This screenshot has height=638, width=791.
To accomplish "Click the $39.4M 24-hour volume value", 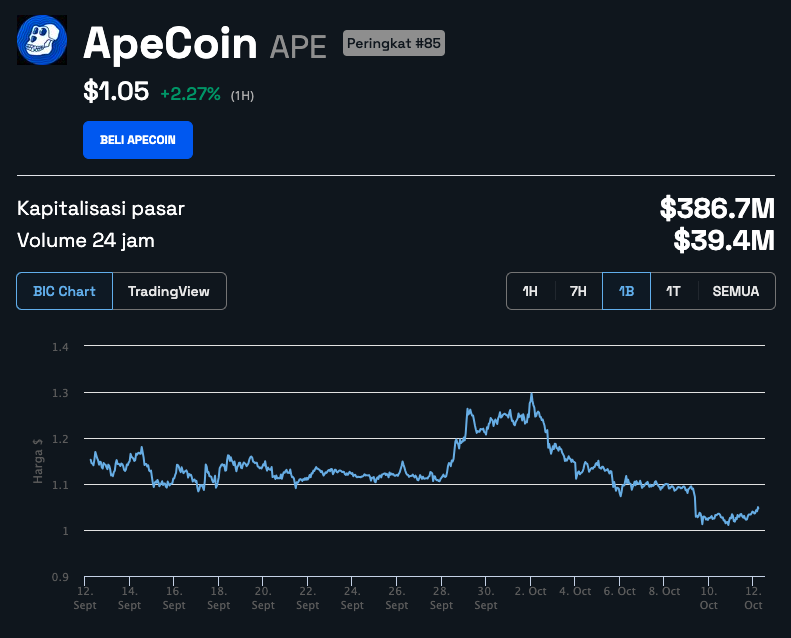I will pos(724,240).
